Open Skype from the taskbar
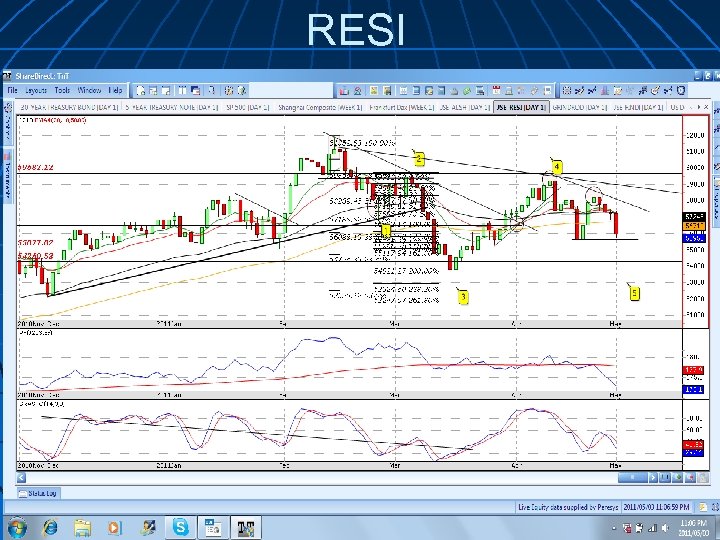The height and width of the screenshot is (540, 720). point(180,527)
